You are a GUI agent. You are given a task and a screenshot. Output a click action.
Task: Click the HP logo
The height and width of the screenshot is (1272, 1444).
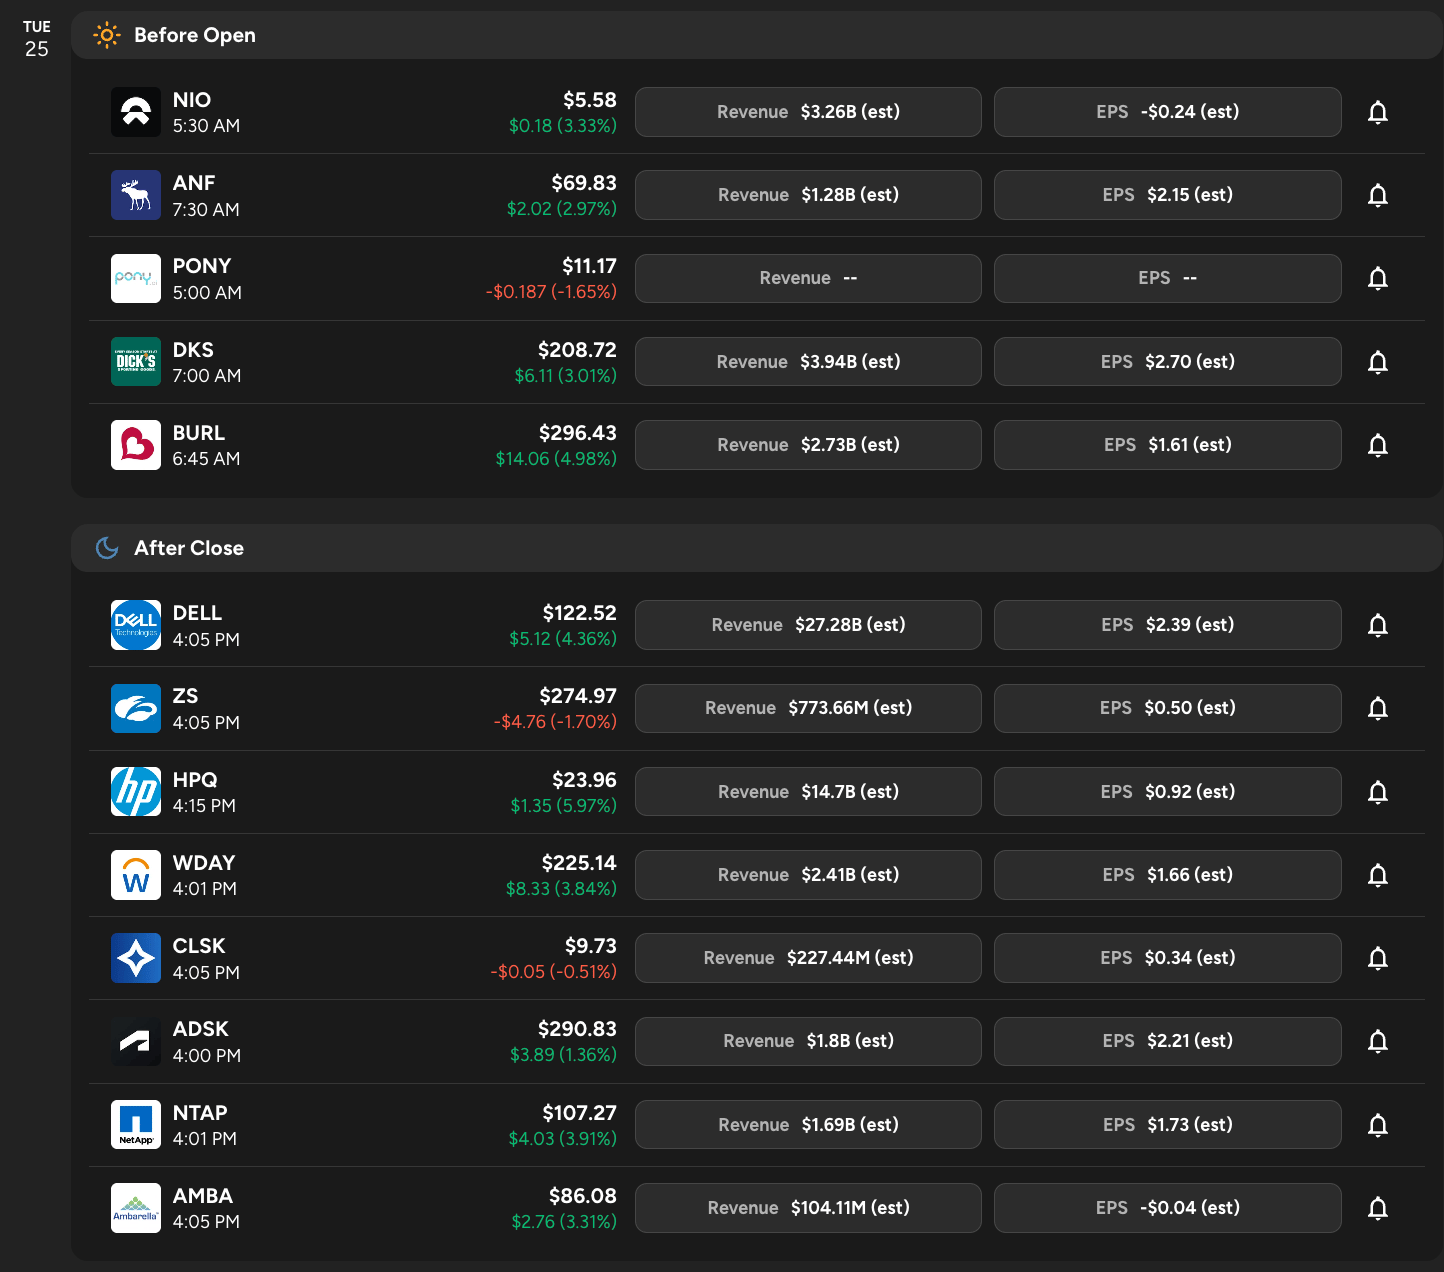pyautogui.click(x=136, y=792)
